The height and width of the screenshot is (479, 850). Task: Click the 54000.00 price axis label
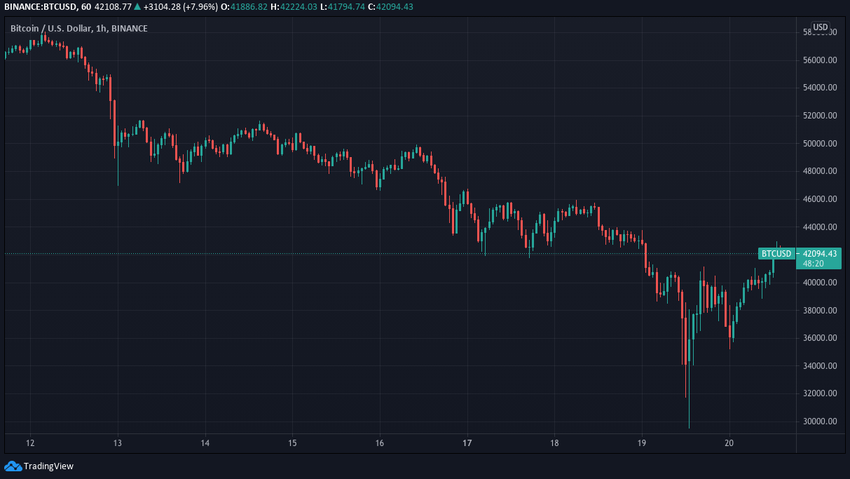pyautogui.click(x=820, y=88)
